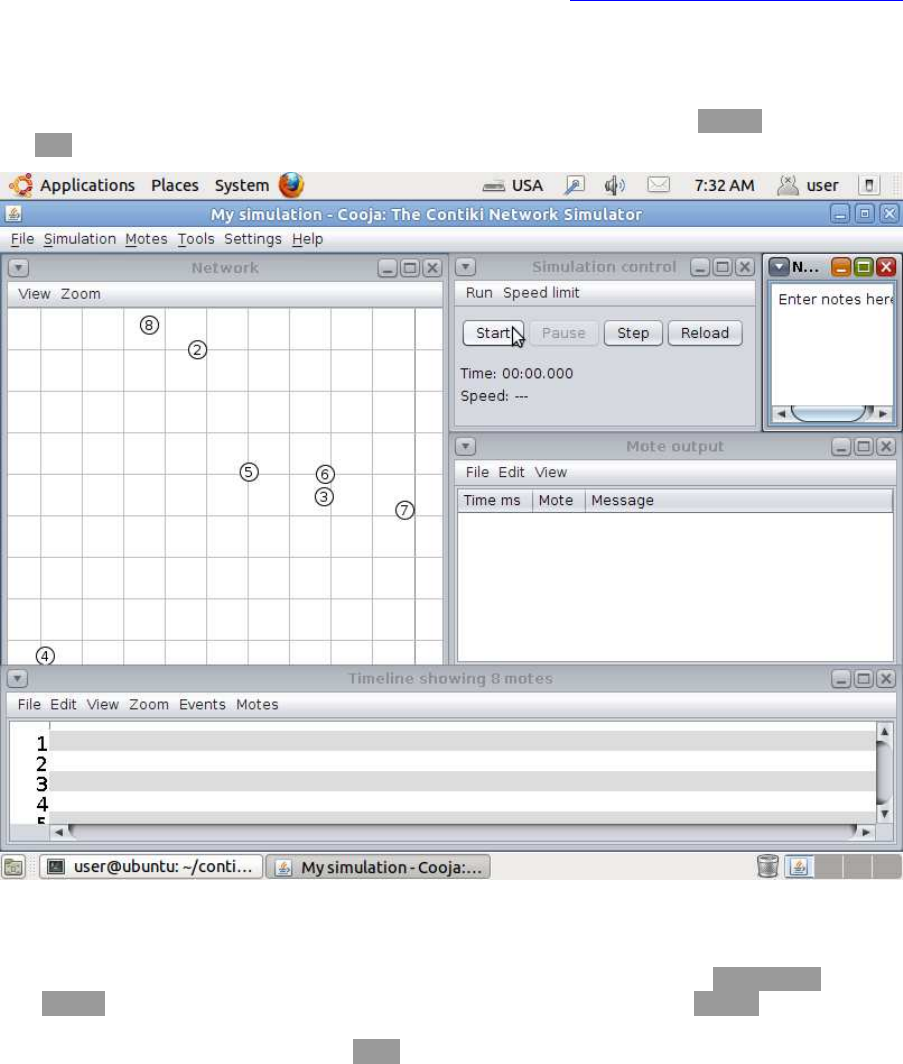Open the System menu in the top panel
The image size is (903, 1064).
pyautogui.click(x=242, y=185)
